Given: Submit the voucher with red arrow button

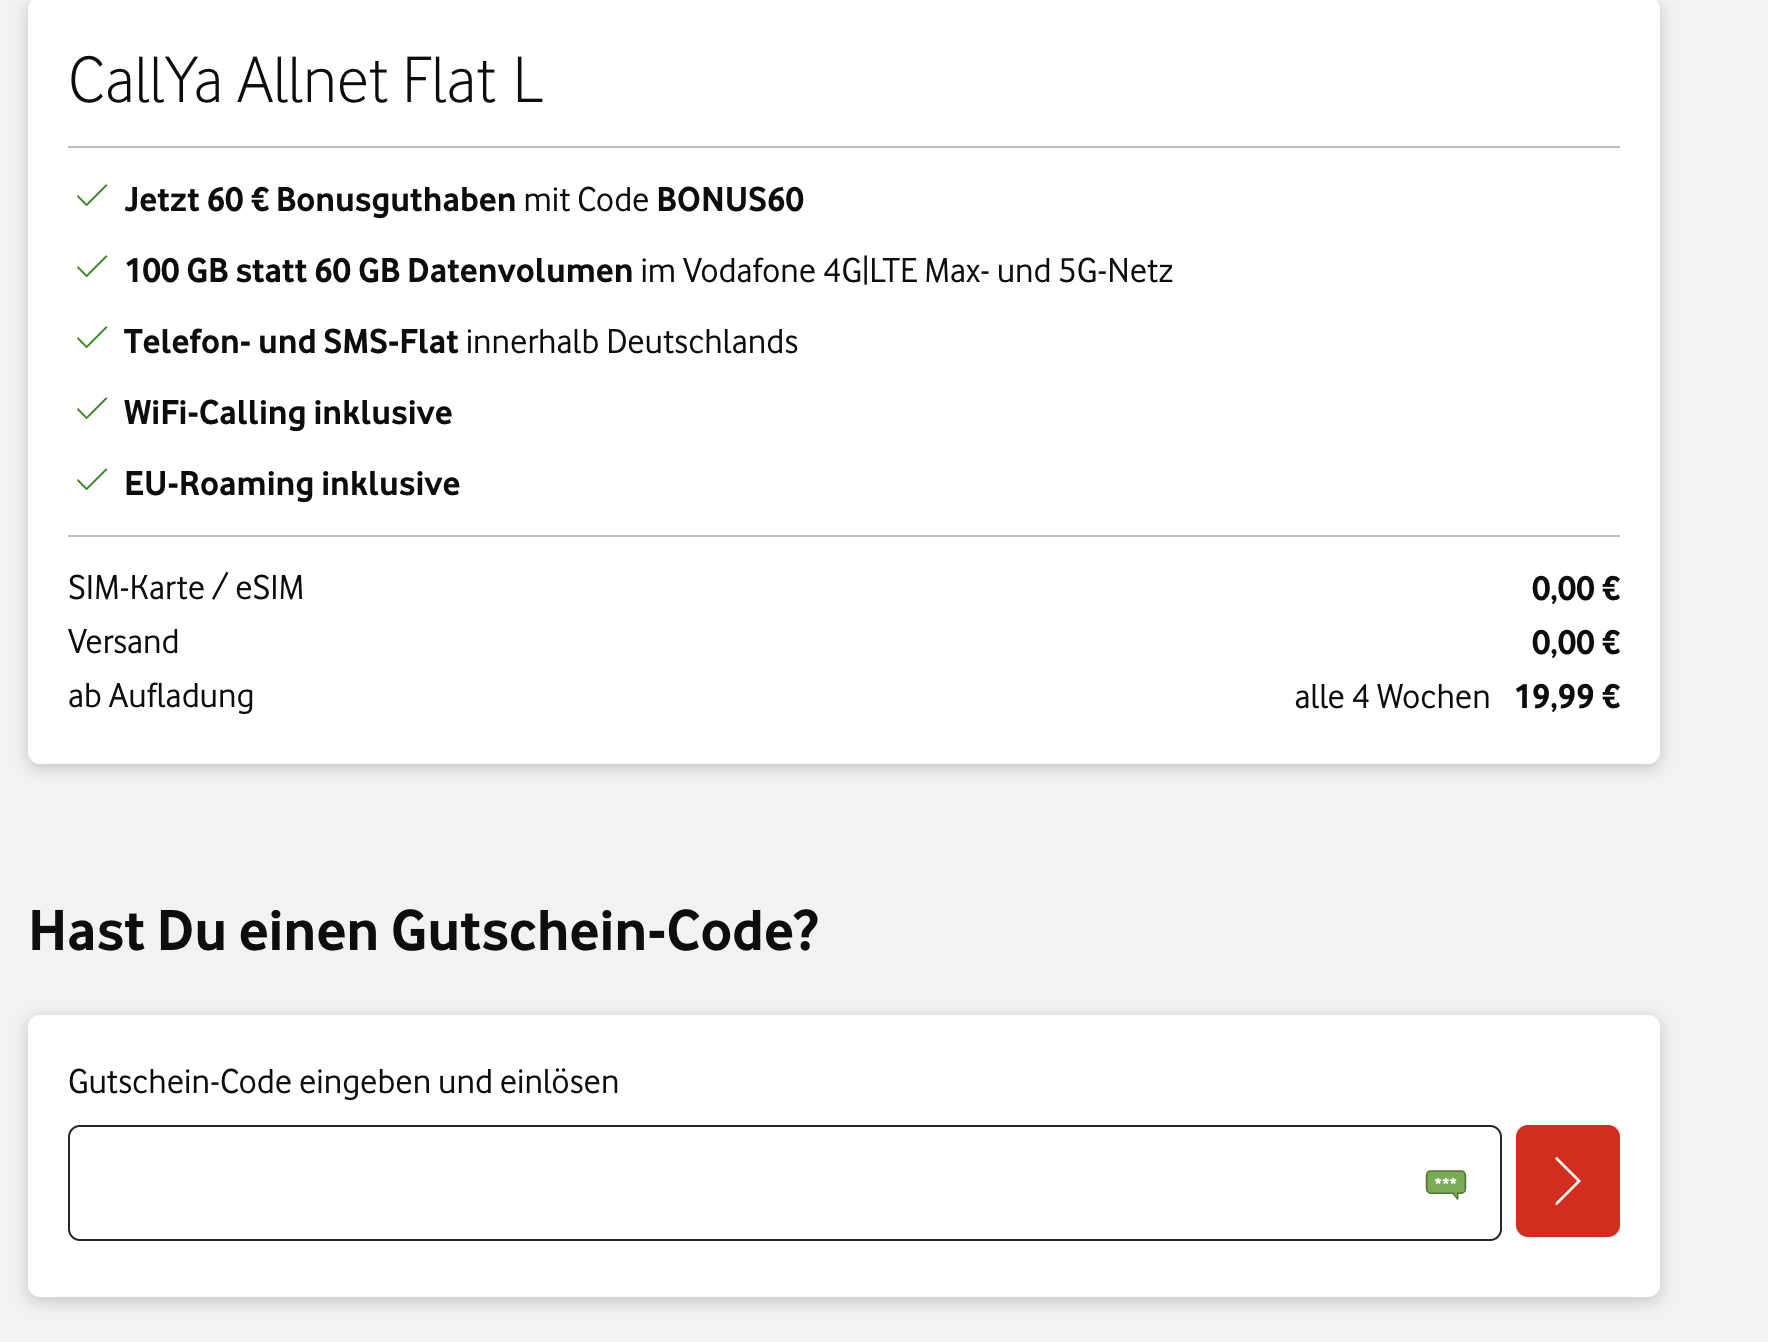Looking at the screenshot, I should point(1567,1181).
